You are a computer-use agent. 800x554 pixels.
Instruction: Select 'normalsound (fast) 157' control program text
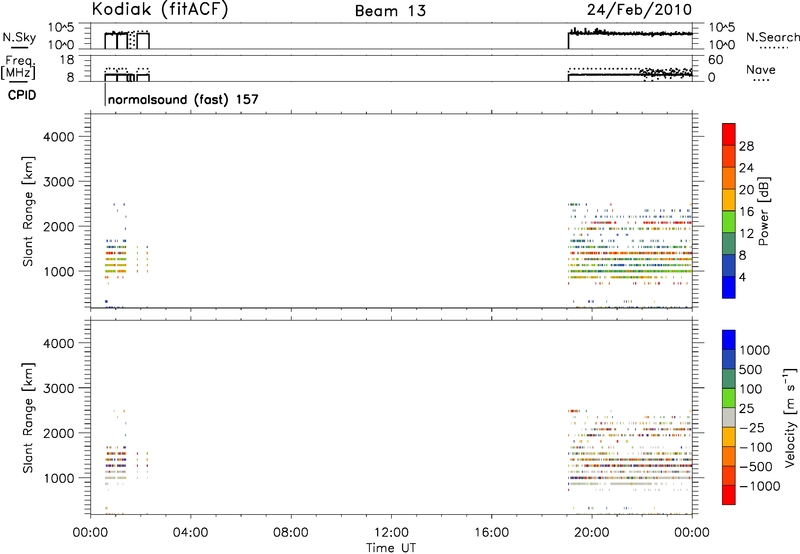coord(183,99)
